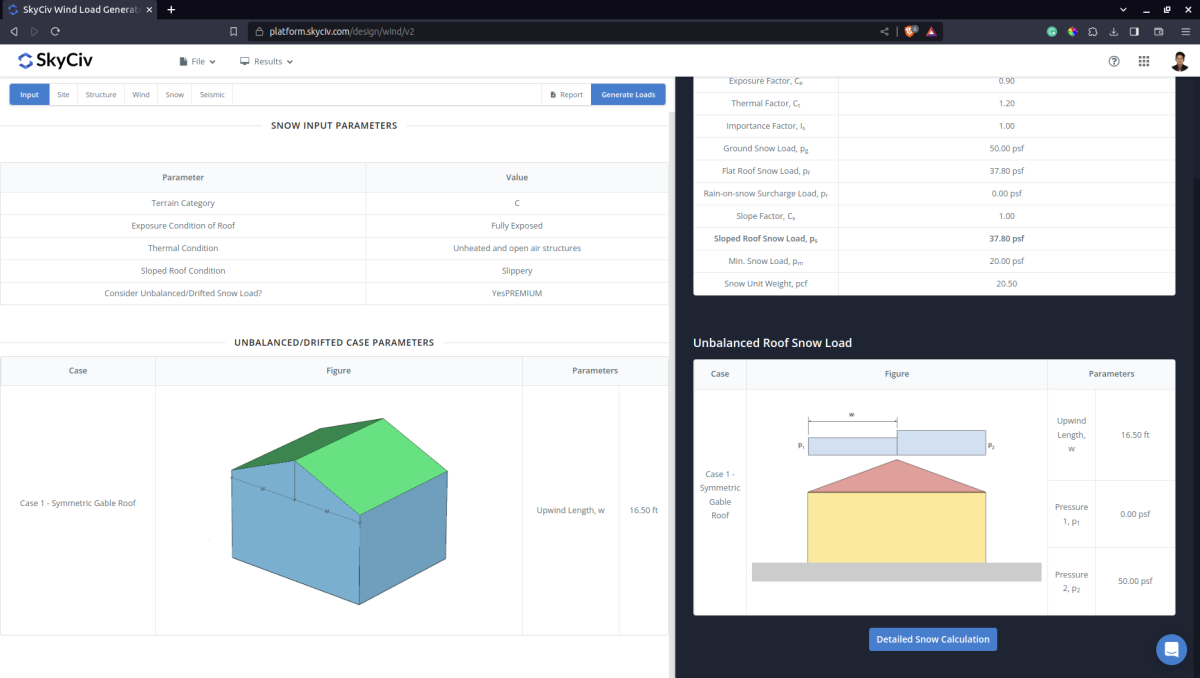Image resolution: width=1200 pixels, height=678 pixels.
Task: Open the File menu
Action: tap(197, 61)
